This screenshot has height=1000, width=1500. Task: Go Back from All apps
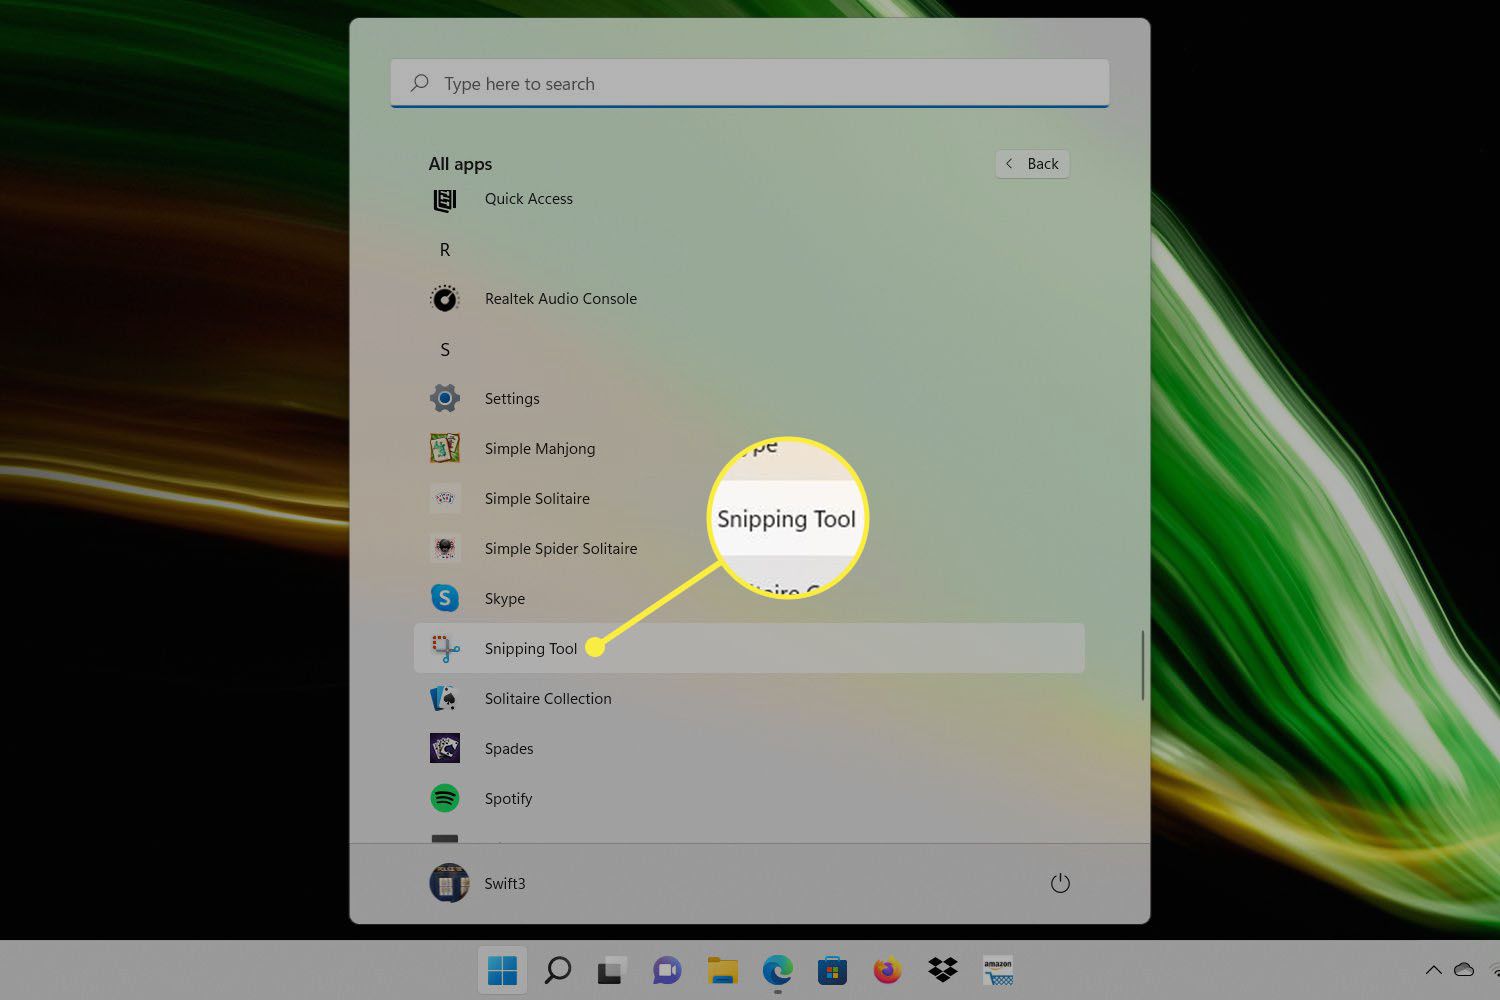click(1032, 164)
